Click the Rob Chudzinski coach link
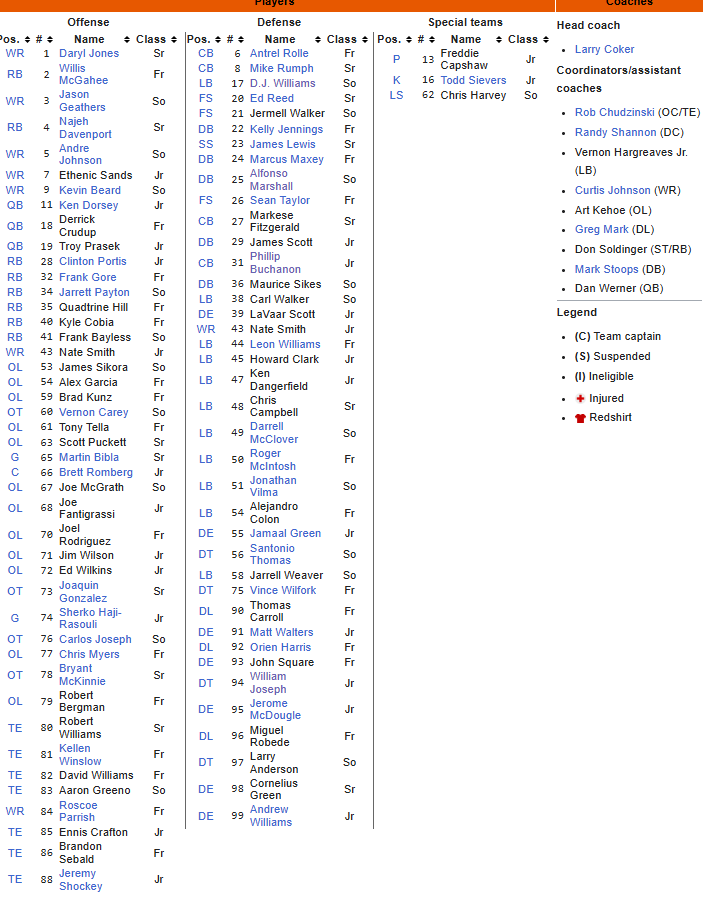This screenshot has height=906, width=710. click(615, 113)
